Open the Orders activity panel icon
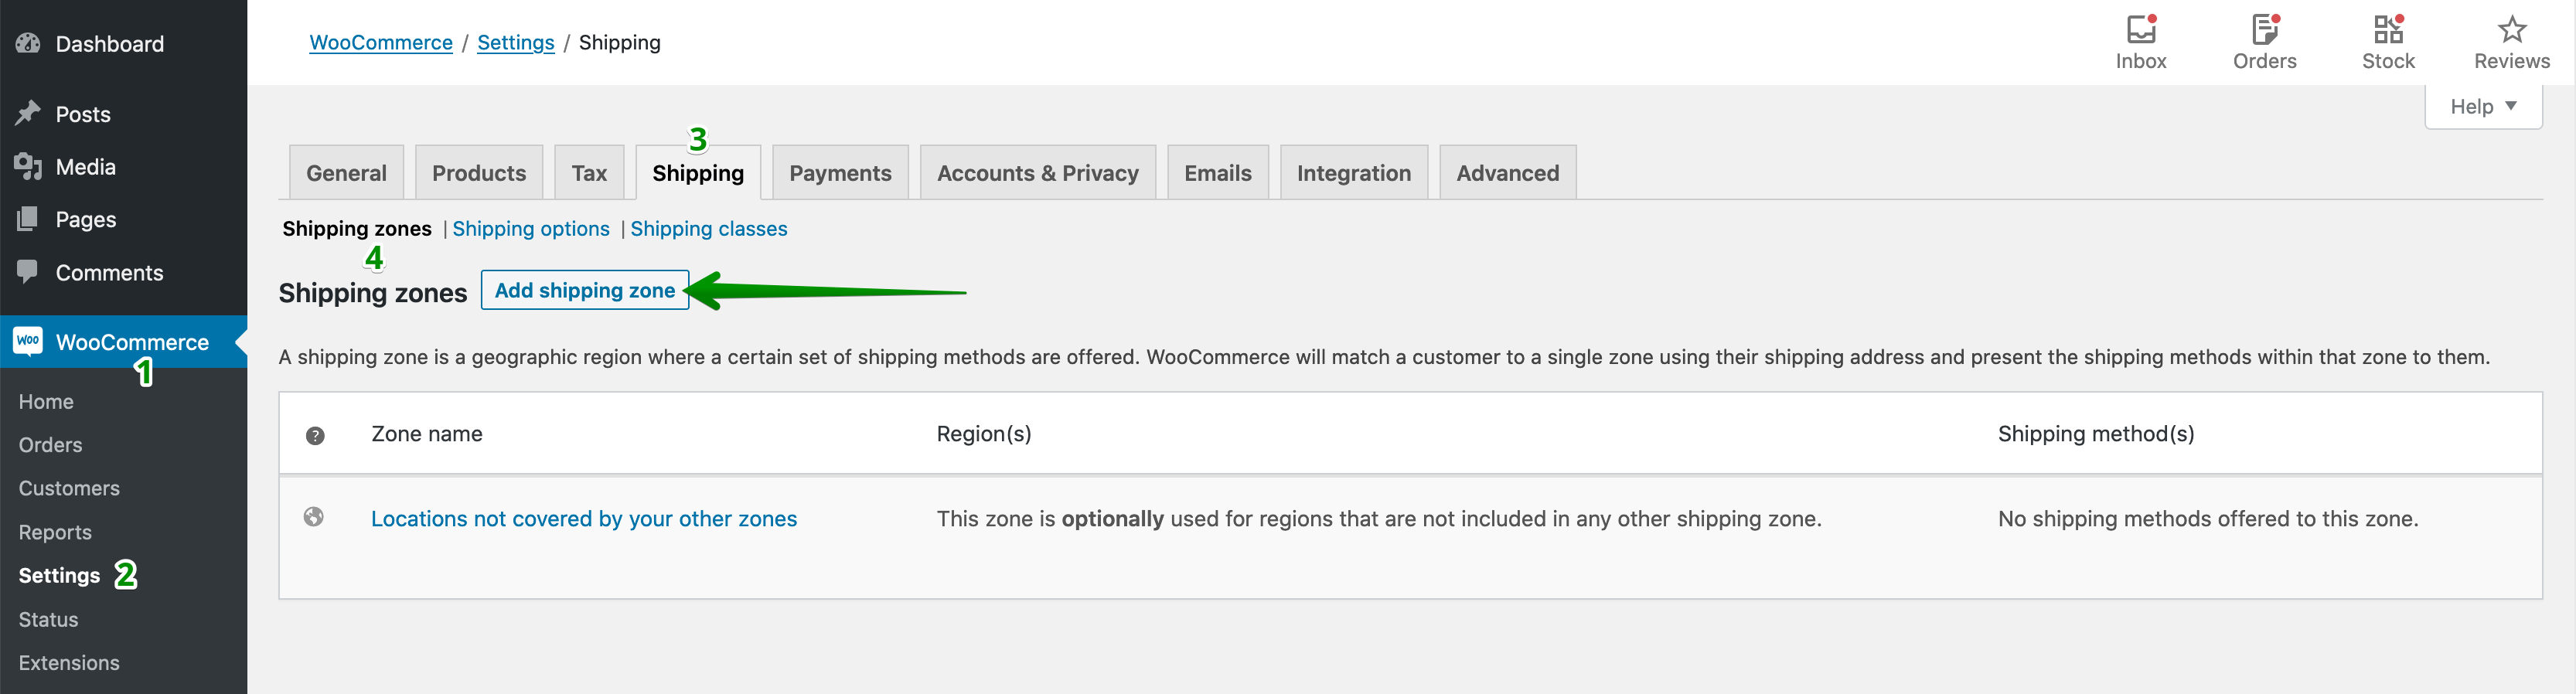Image resolution: width=2576 pixels, height=694 pixels. pos(2264,29)
